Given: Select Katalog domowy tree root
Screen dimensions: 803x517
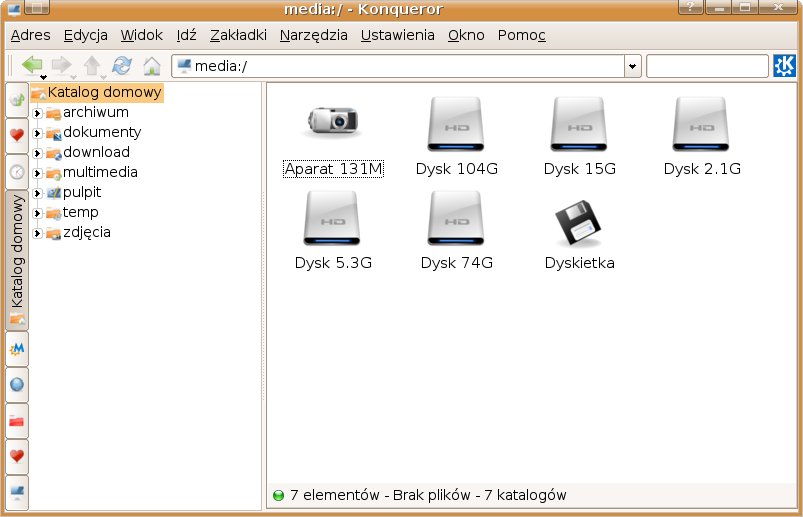Looking at the screenshot, I should pos(97,93).
